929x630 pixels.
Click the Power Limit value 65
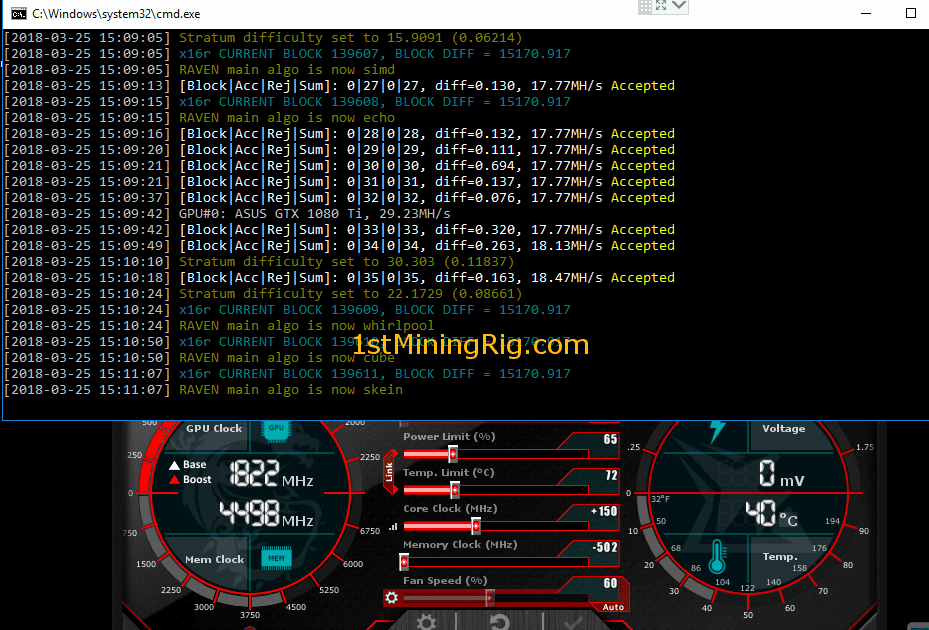coord(610,439)
